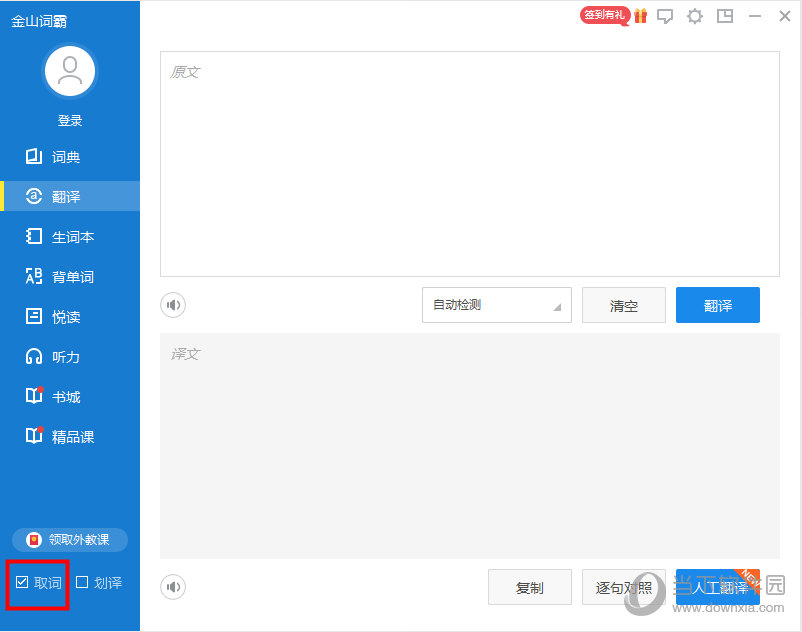
Task: Click the 译文 translation output area
Action: coord(470,446)
